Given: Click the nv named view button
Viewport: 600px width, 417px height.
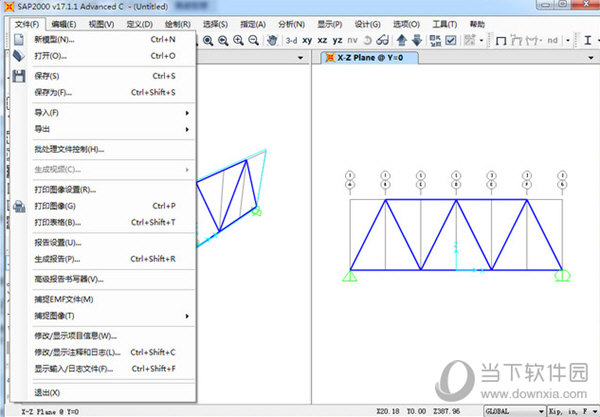Looking at the screenshot, I should pyautogui.click(x=352, y=40).
